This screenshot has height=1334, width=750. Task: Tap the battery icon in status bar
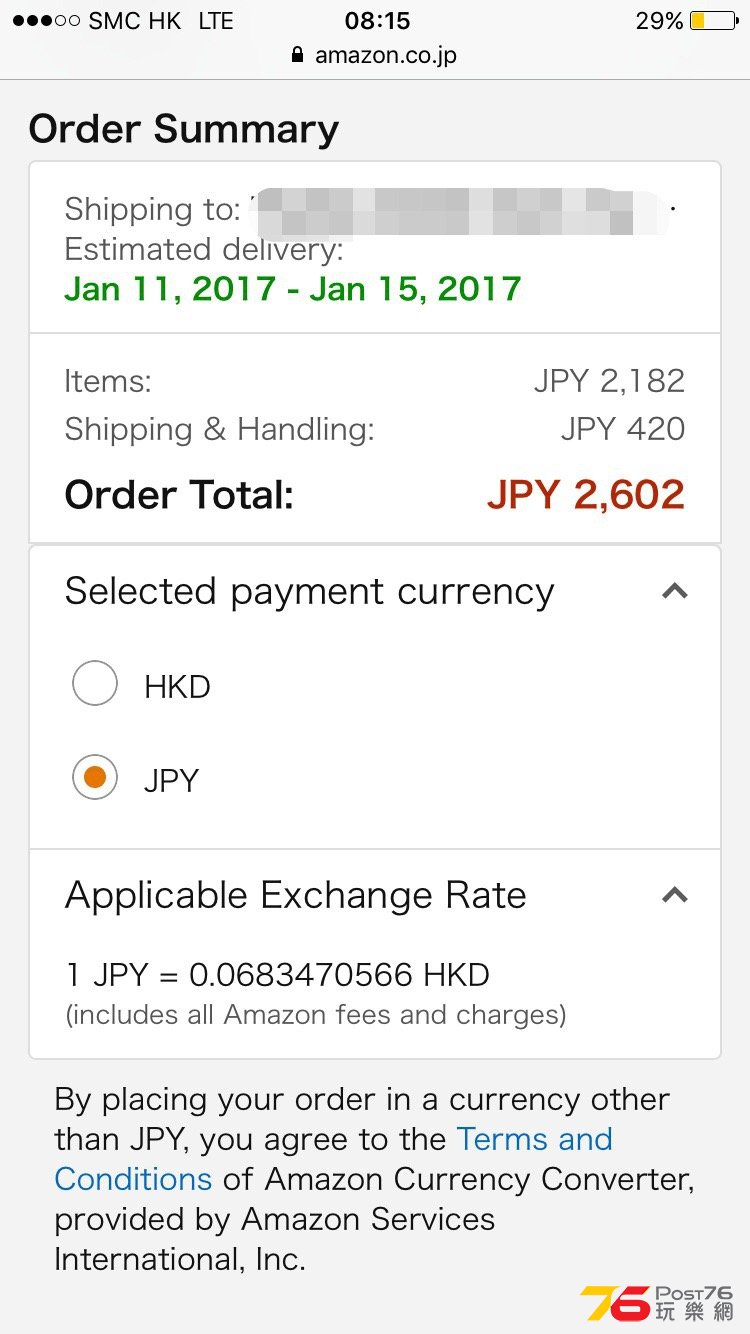point(713,20)
